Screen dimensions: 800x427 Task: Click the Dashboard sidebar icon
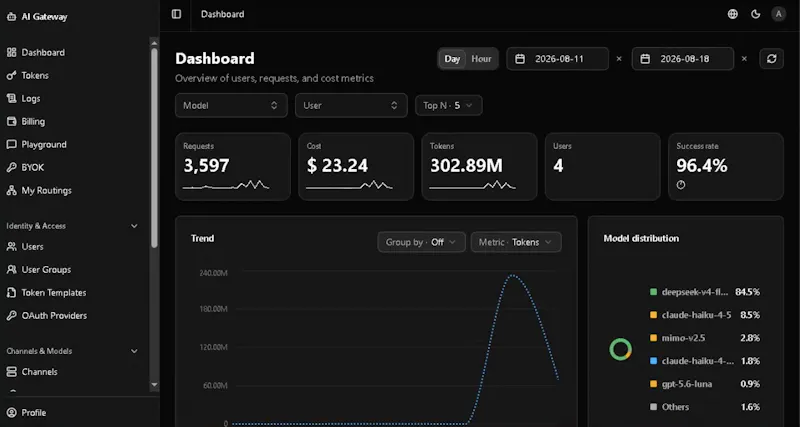click(11, 53)
